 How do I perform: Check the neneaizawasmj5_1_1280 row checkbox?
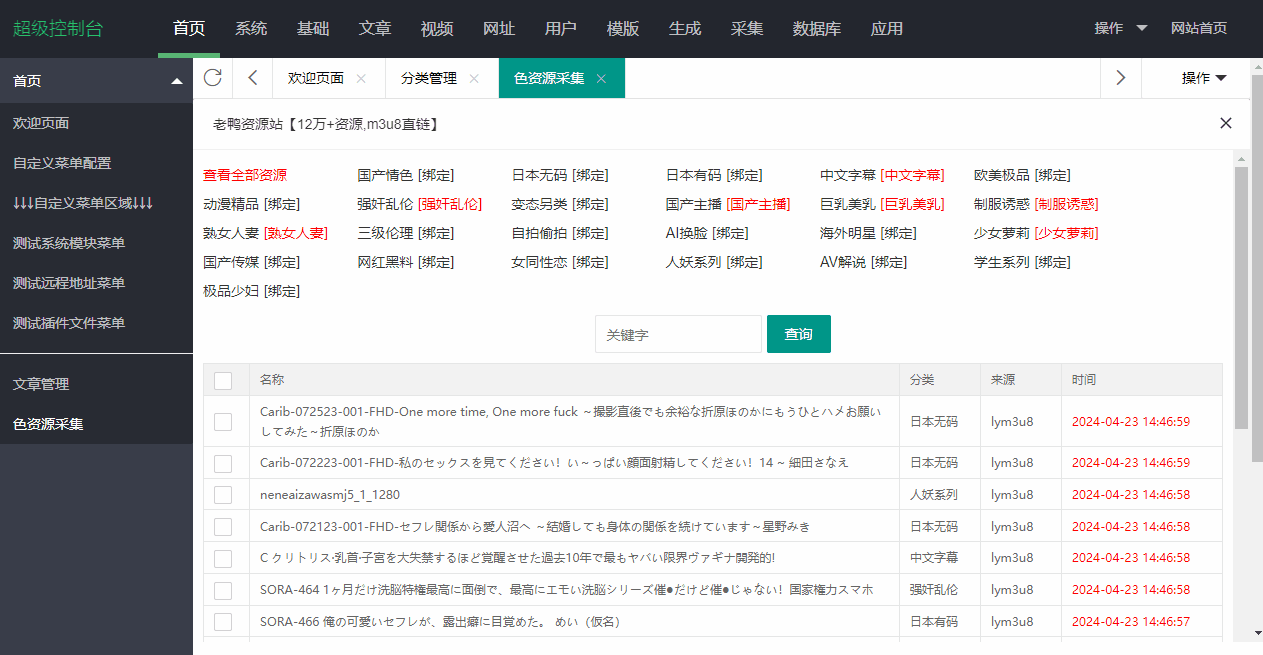tap(223, 495)
